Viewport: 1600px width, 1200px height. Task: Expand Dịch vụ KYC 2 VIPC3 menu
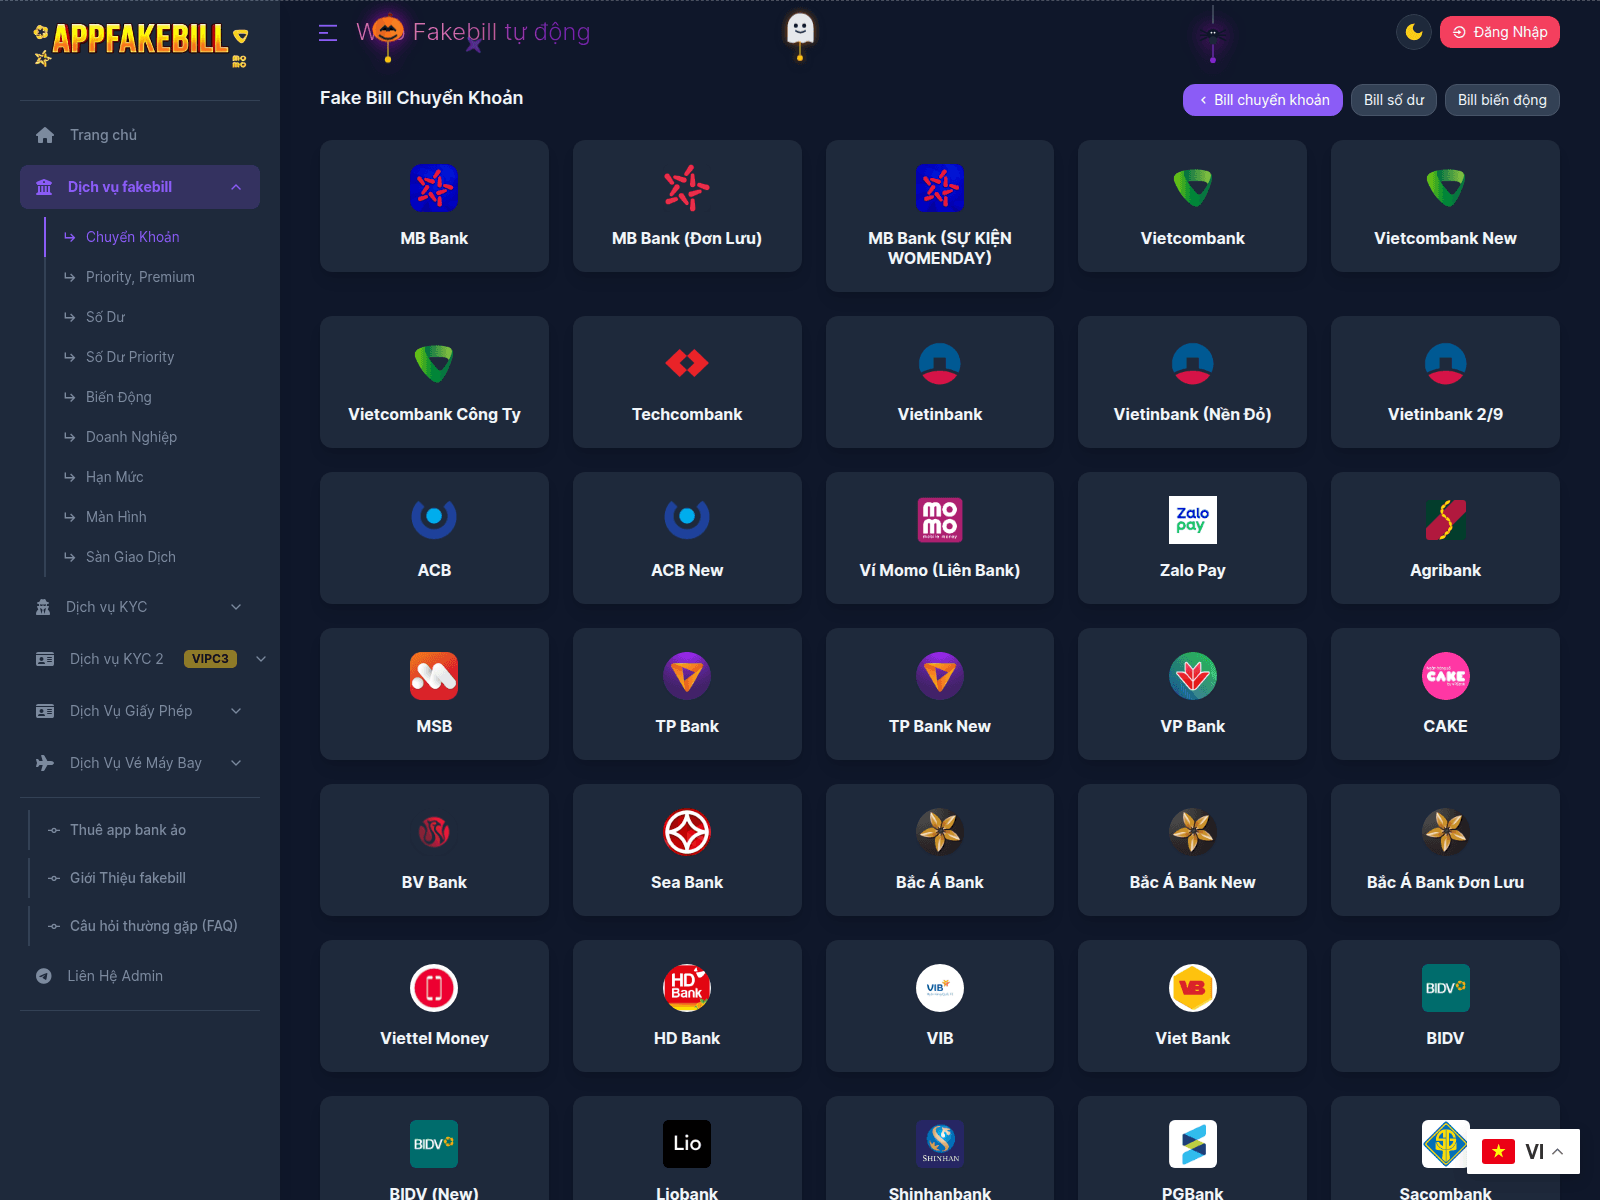(x=140, y=659)
